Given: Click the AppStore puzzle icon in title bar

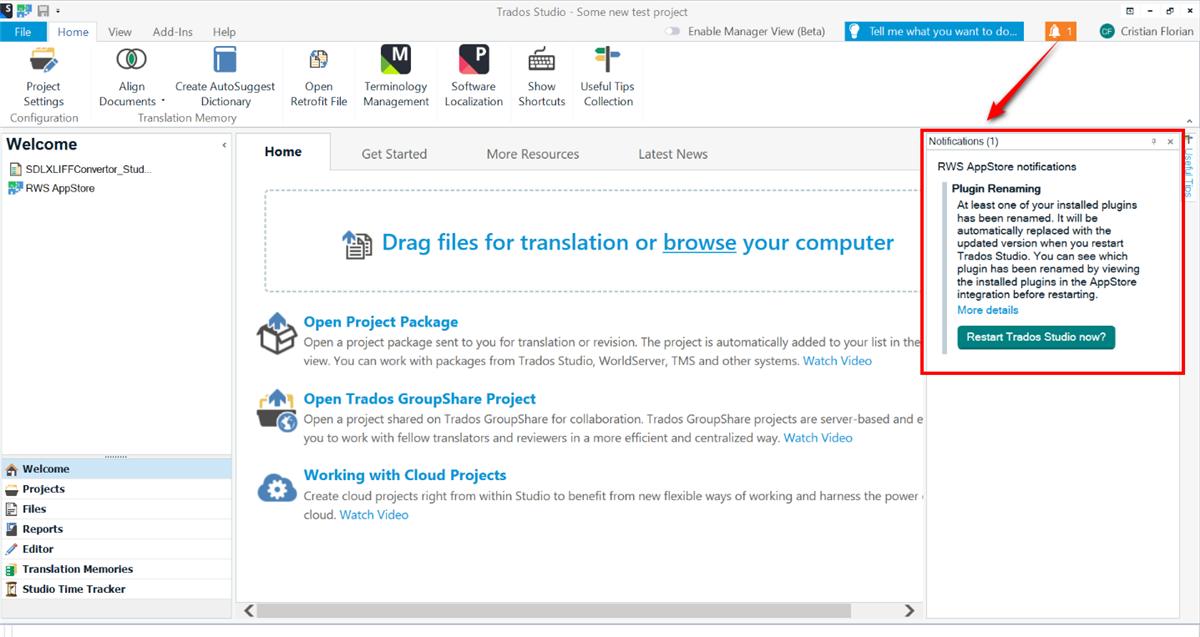Looking at the screenshot, I should point(24,9).
